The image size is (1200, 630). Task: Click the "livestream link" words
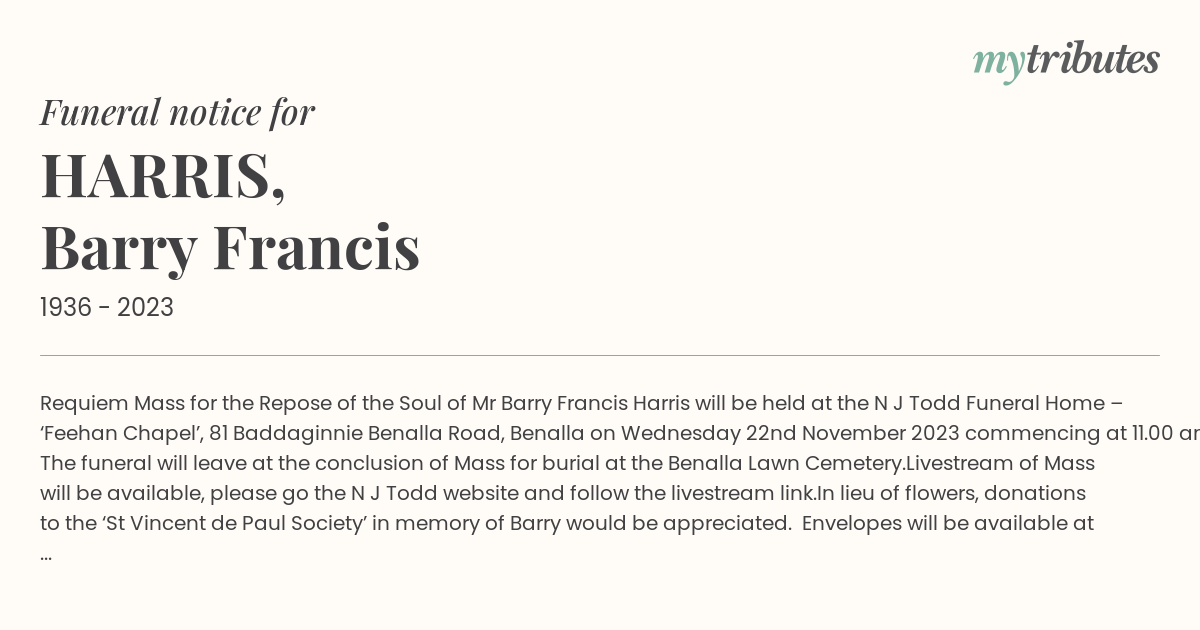[x=746, y=494]
